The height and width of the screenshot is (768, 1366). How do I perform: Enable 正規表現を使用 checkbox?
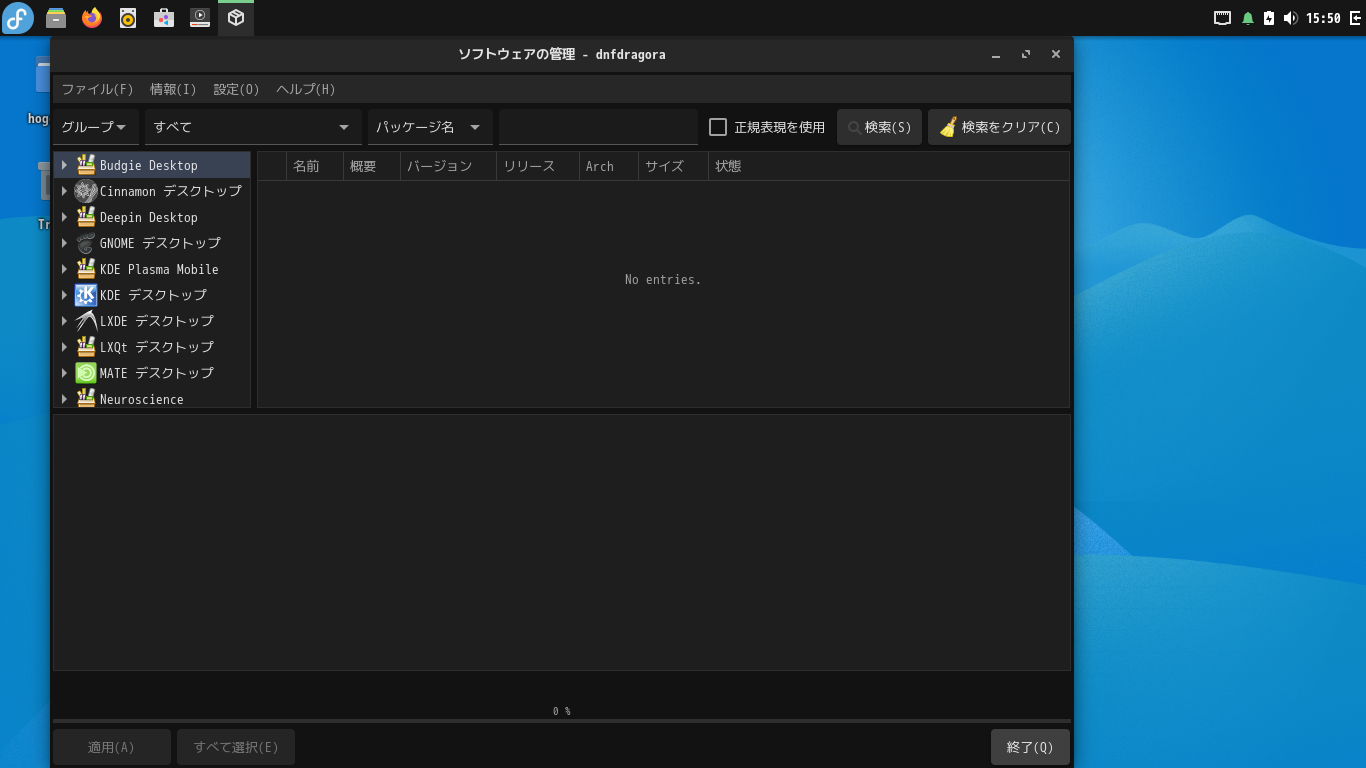pos(718,127)
